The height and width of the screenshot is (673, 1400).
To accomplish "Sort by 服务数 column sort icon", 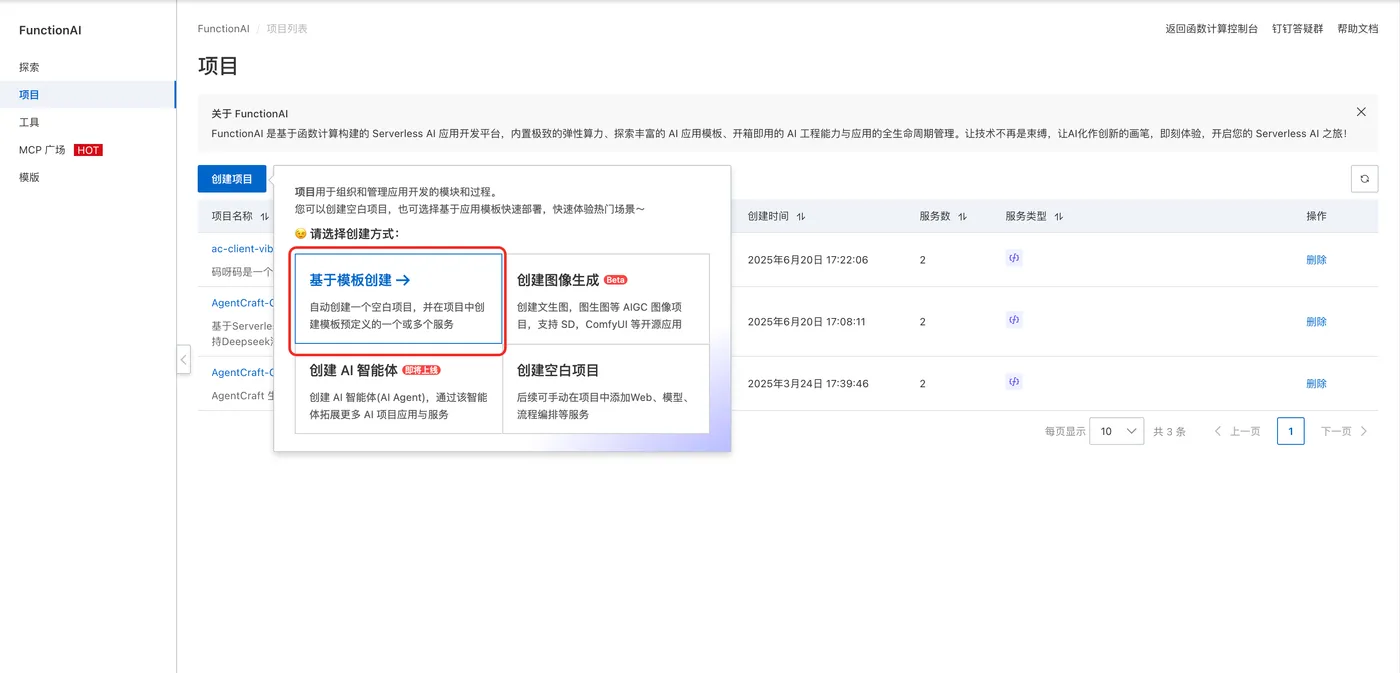I will click(x=962, y=216).
